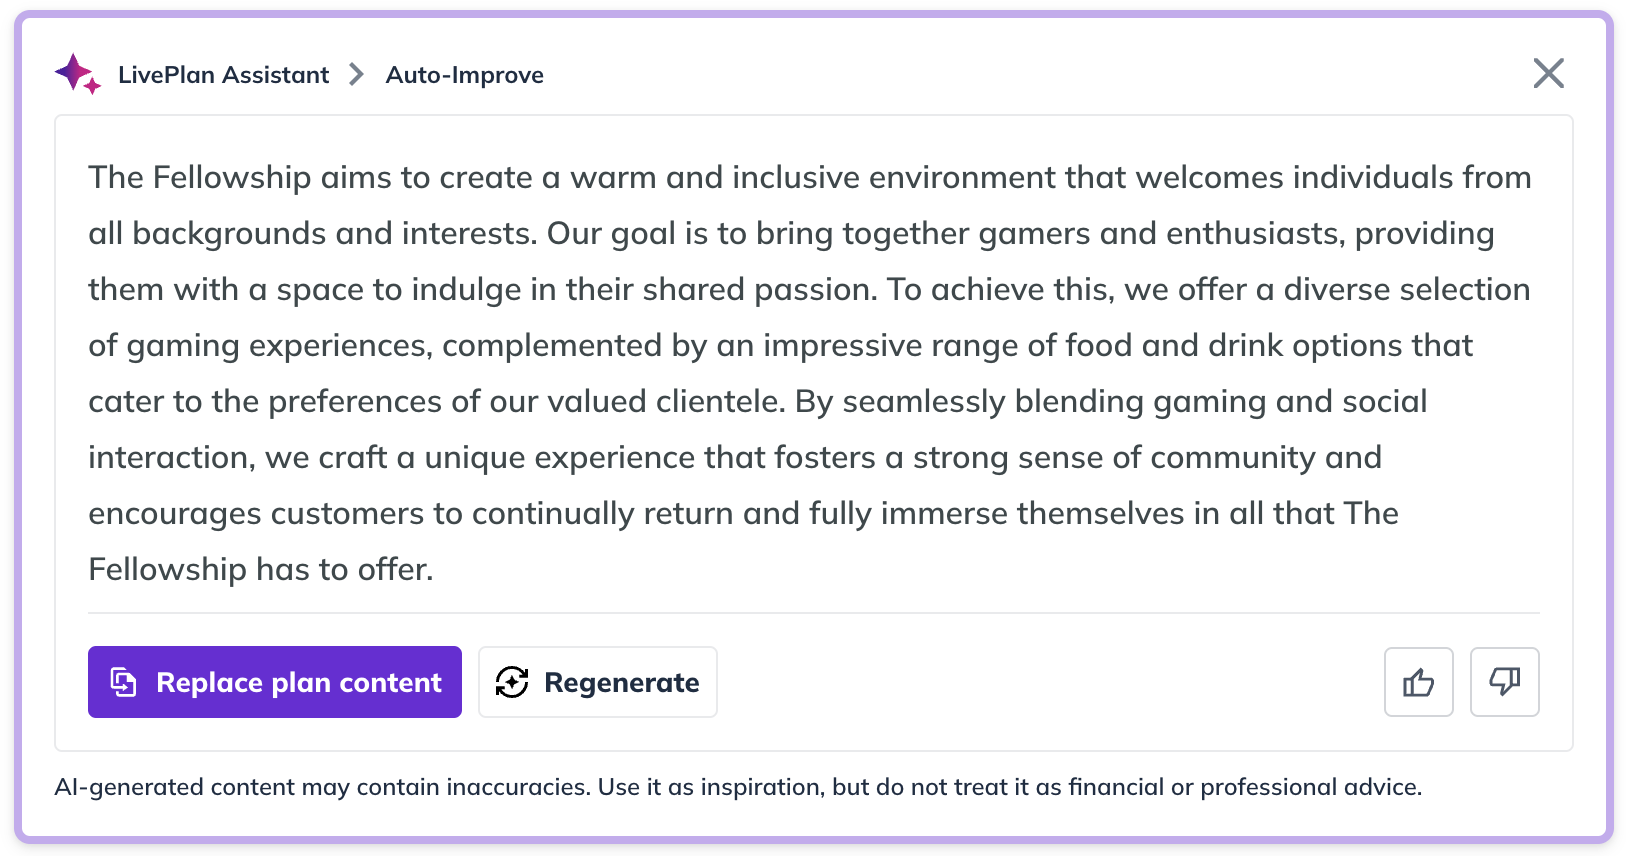Give the suggestion a thumbs up
The image size is (1626, 856).
(1418, 682)
